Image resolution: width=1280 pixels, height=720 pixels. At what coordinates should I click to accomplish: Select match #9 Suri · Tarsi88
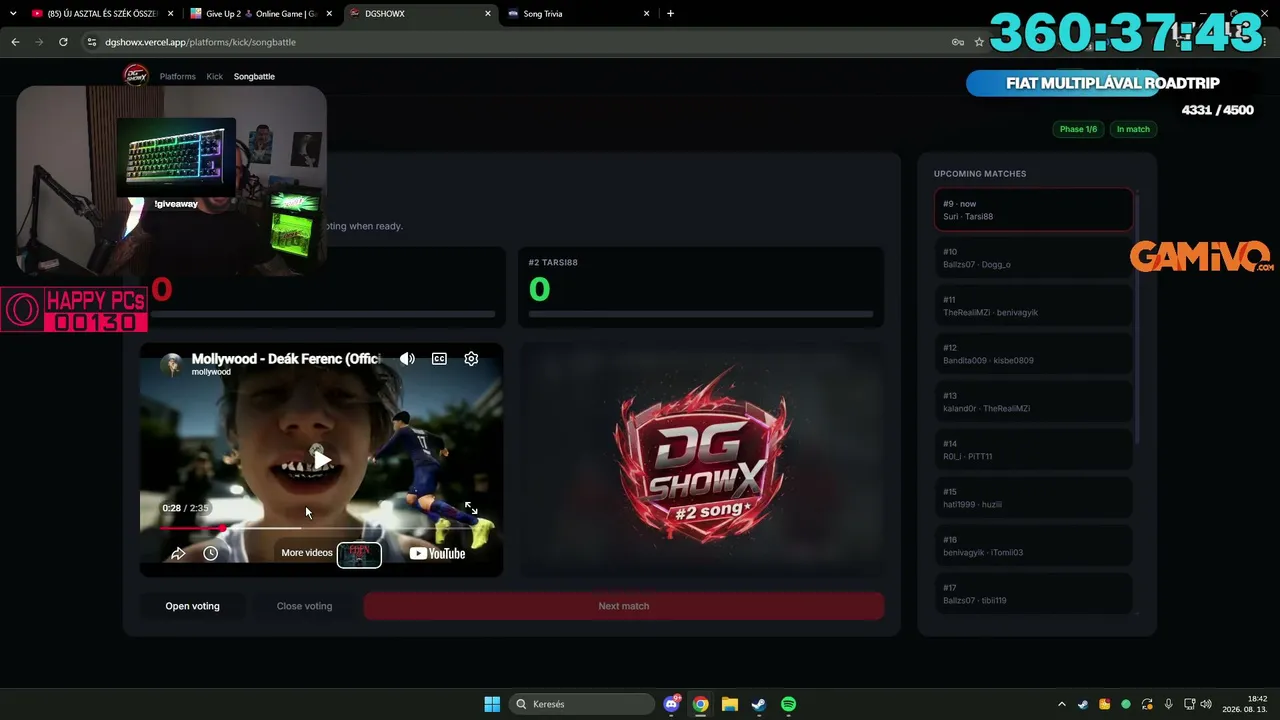click(1033, 210)
